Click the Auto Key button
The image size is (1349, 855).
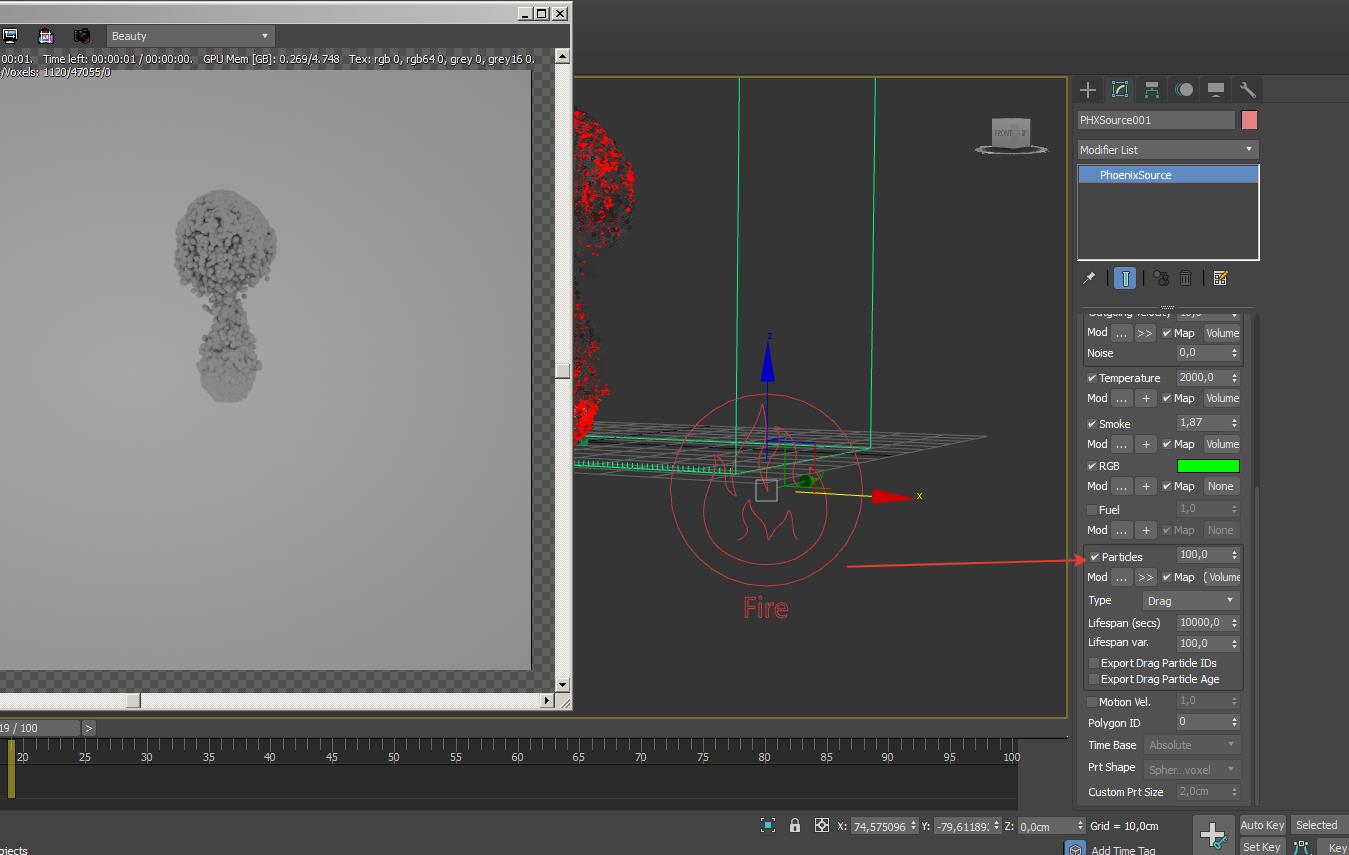click(1262, 825)
